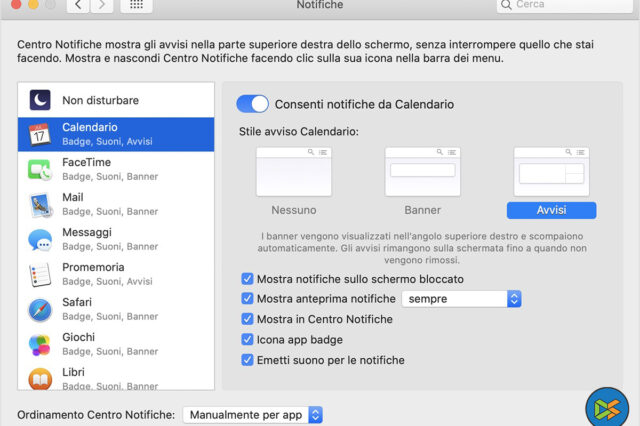Select the Mail stamp icon

click(40, 205)
